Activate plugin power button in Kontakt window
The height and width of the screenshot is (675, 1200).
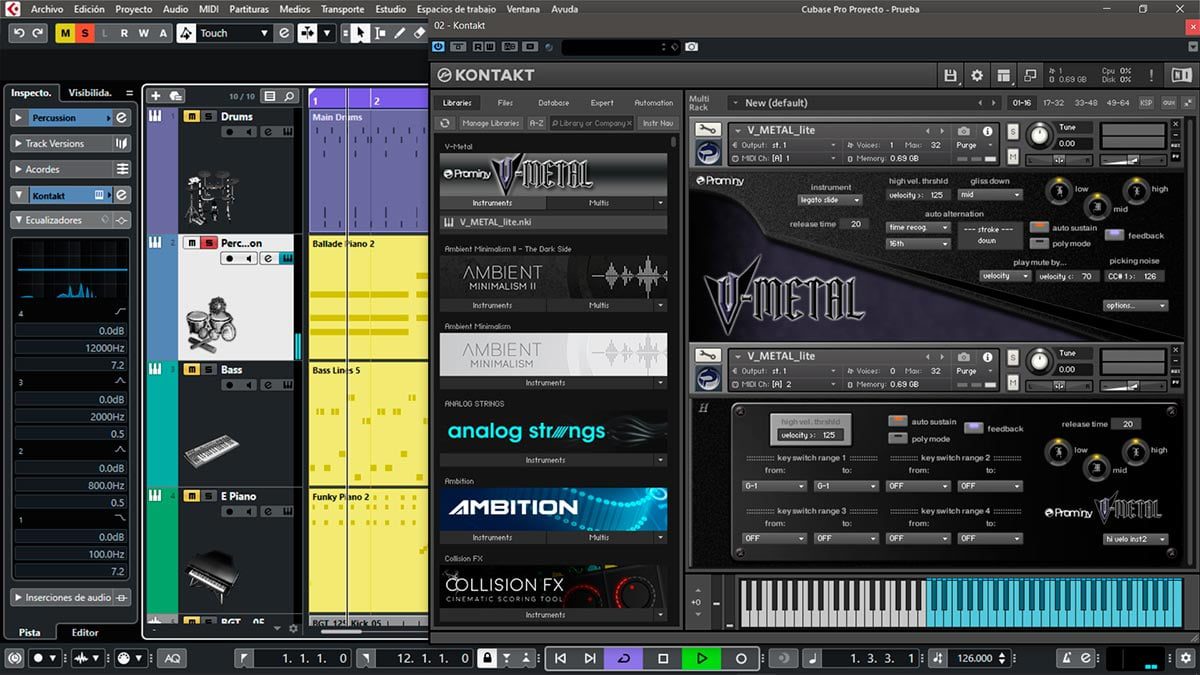(x=439, y=47)
